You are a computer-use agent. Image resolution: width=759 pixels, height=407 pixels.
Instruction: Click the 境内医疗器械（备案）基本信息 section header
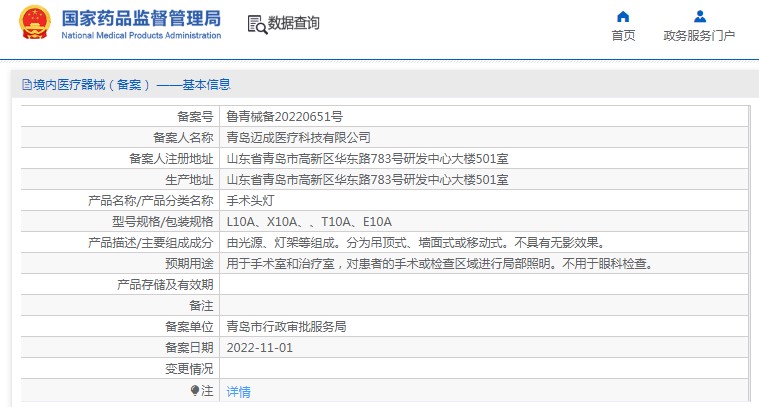pos(132,85)
